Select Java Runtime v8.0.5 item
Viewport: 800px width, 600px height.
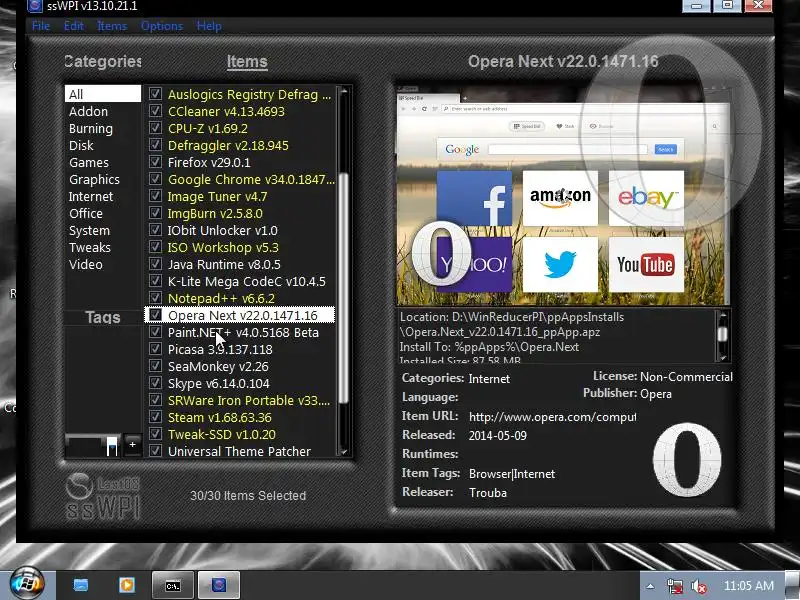tap(240, 264)
